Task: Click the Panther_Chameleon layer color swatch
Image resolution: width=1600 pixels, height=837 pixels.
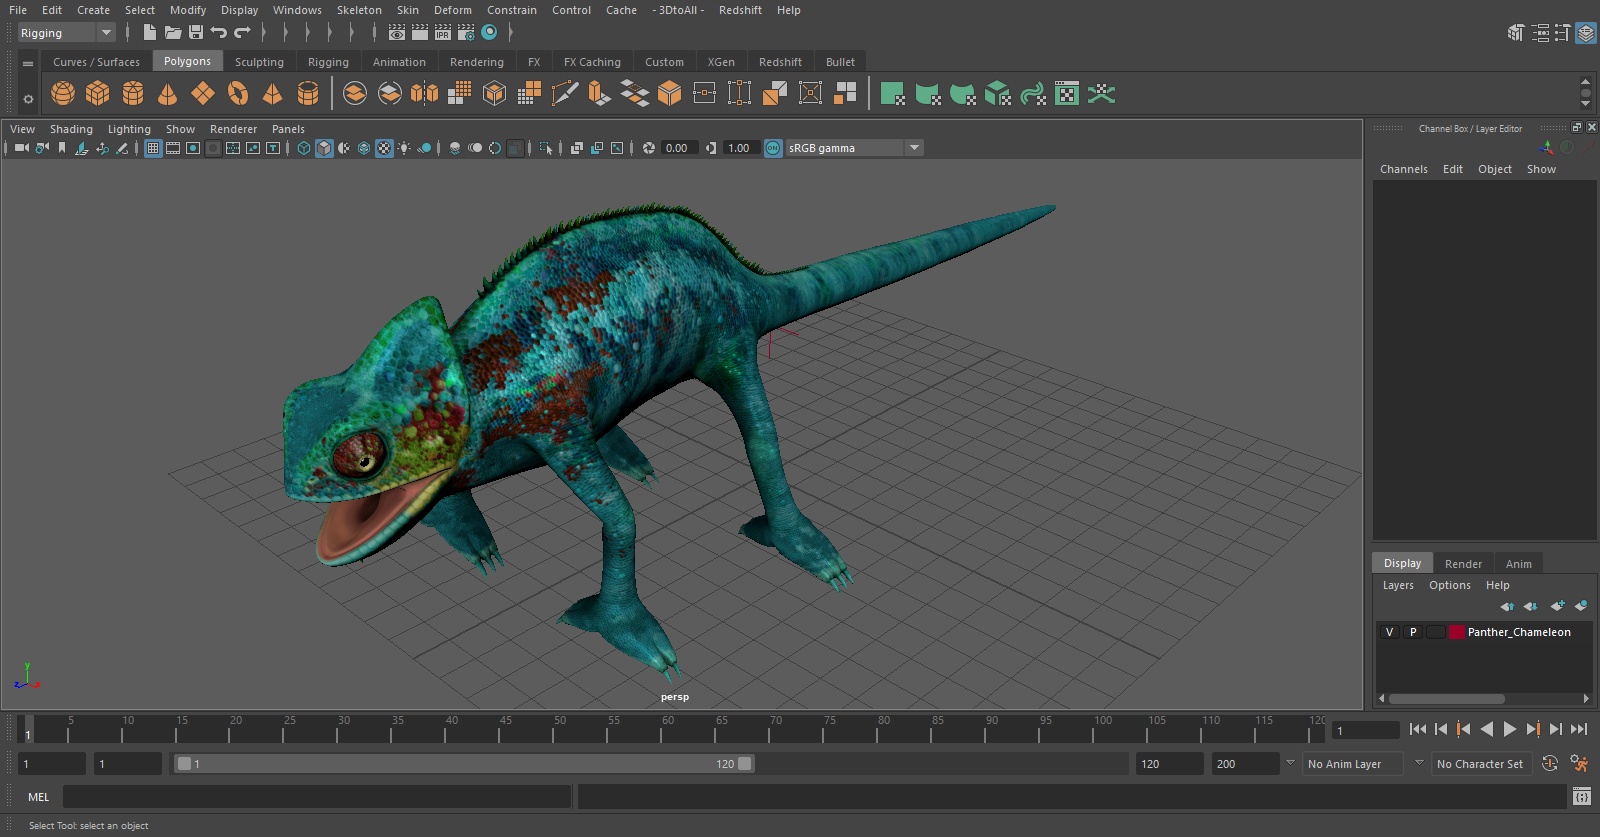Action: click(1457, 632)
